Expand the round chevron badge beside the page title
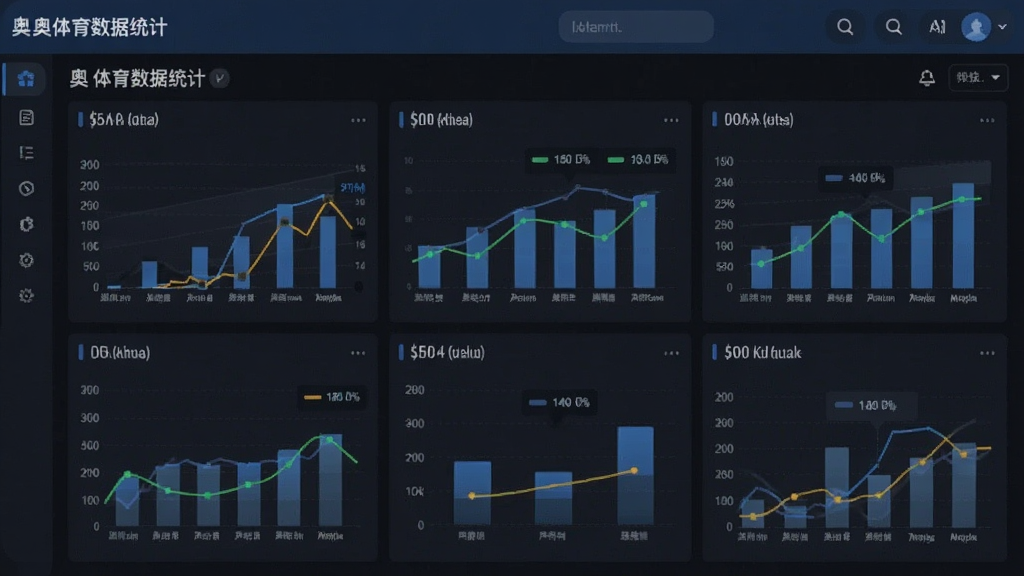Screen dimensions: 1024x576 click(x=220, y=78)
